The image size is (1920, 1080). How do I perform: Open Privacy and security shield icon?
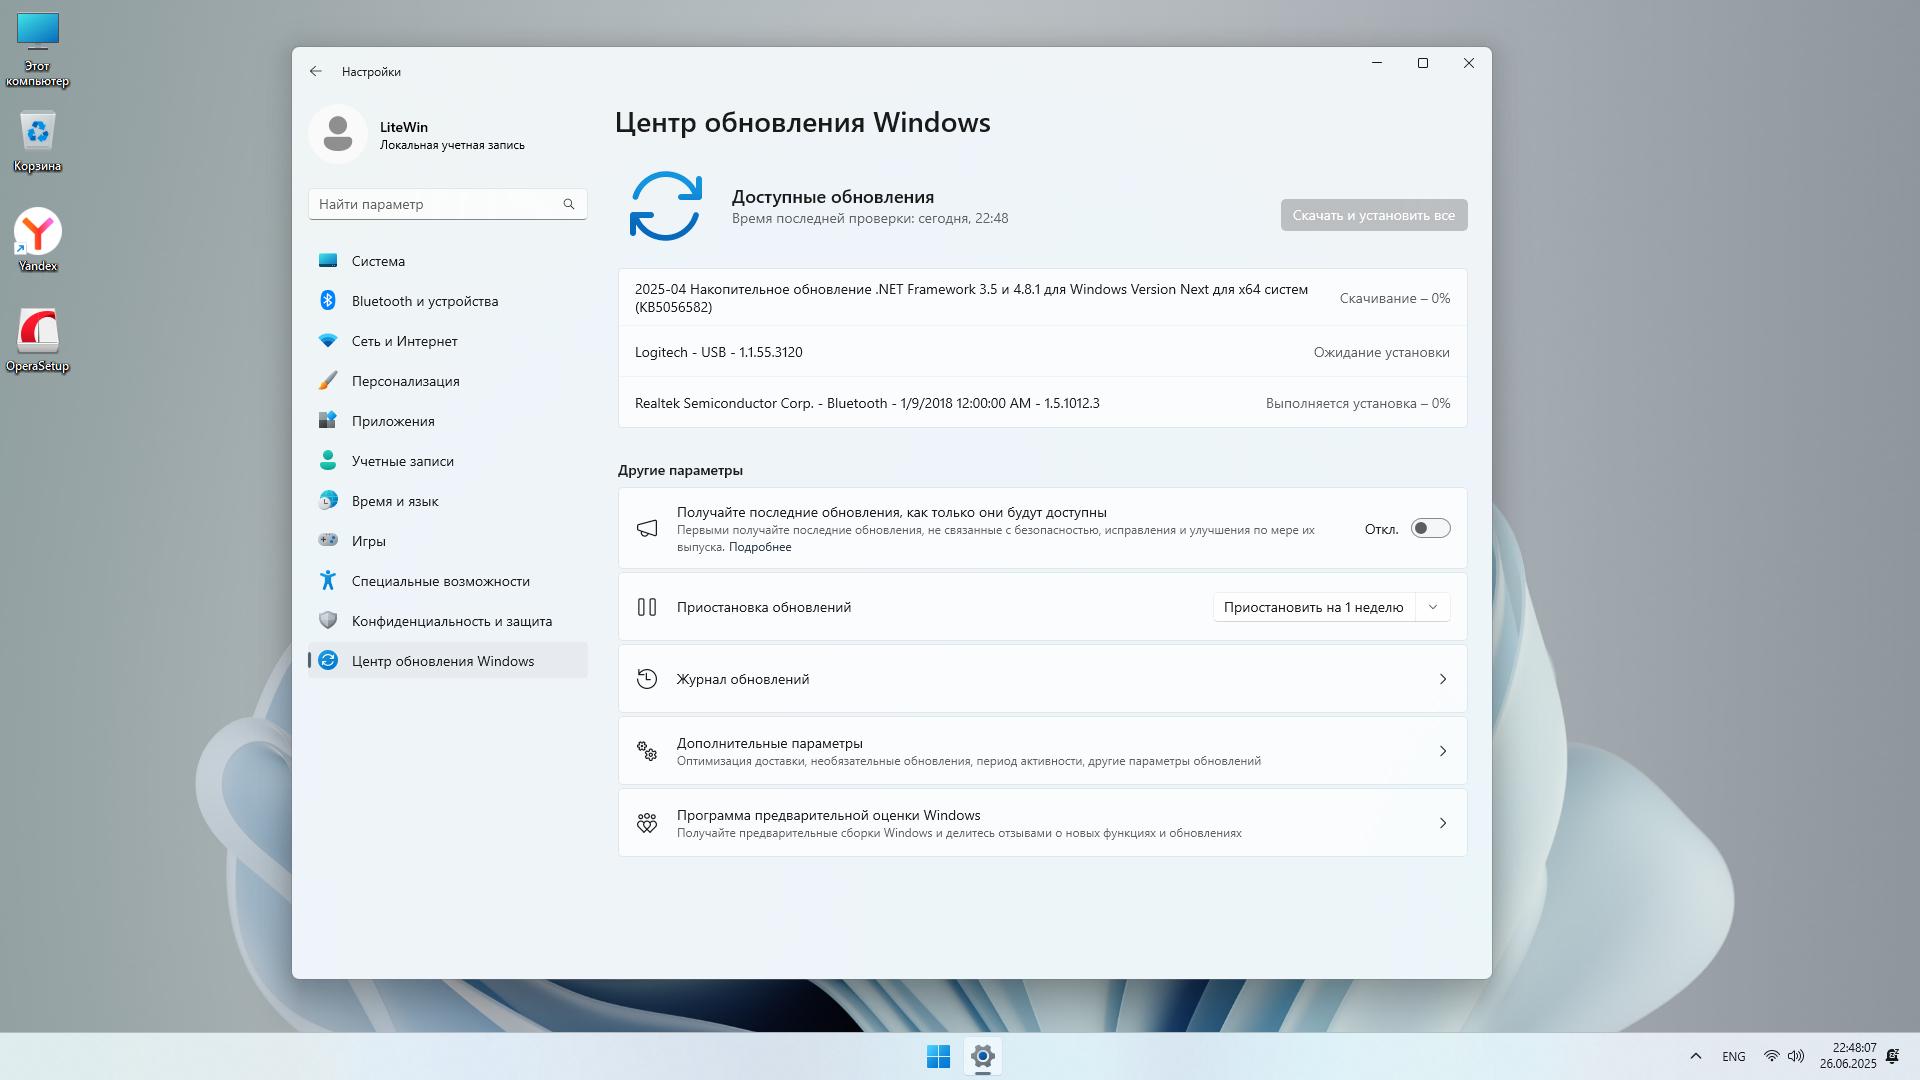pyautogui.click(x=328, y=621)
